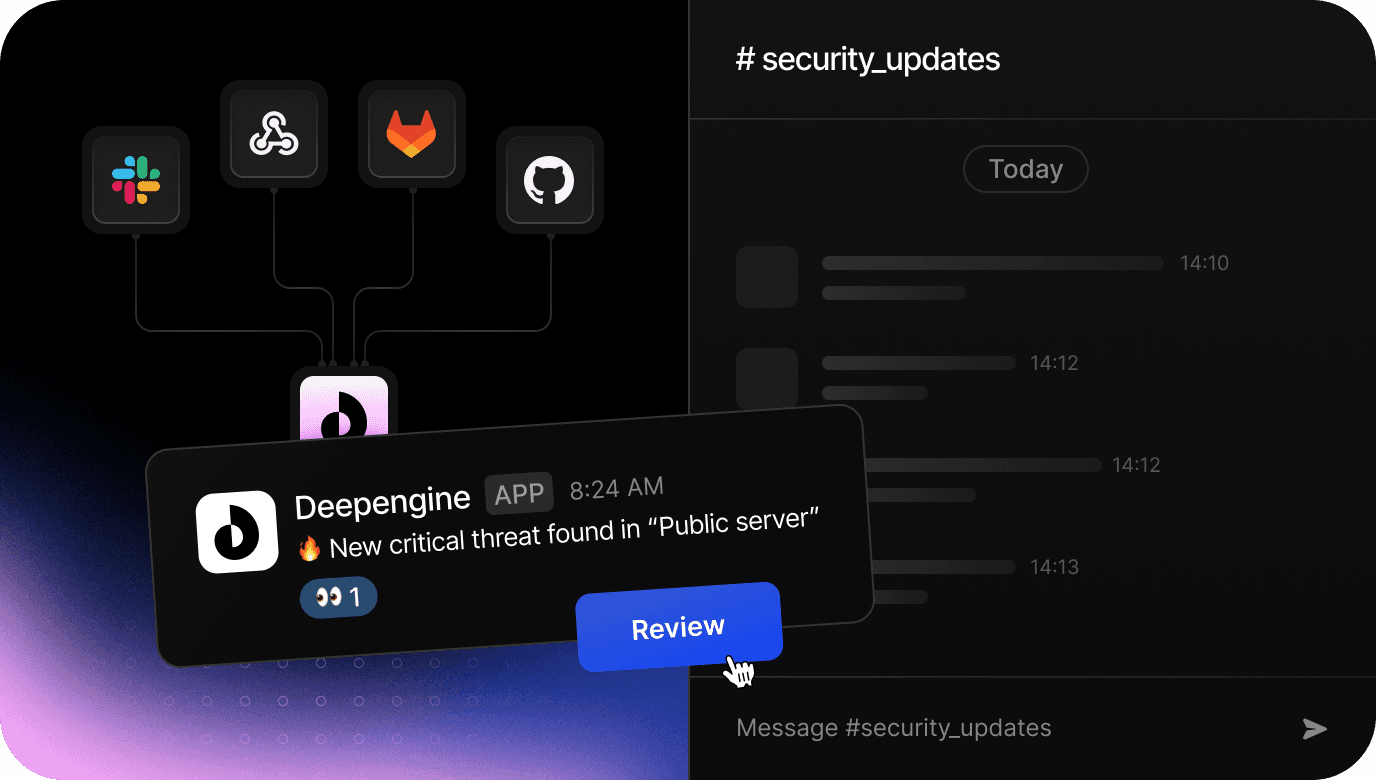Click the Deepengine logo in the notification card
This screenshot has height=780, width=1376.
tap(237, 531)
